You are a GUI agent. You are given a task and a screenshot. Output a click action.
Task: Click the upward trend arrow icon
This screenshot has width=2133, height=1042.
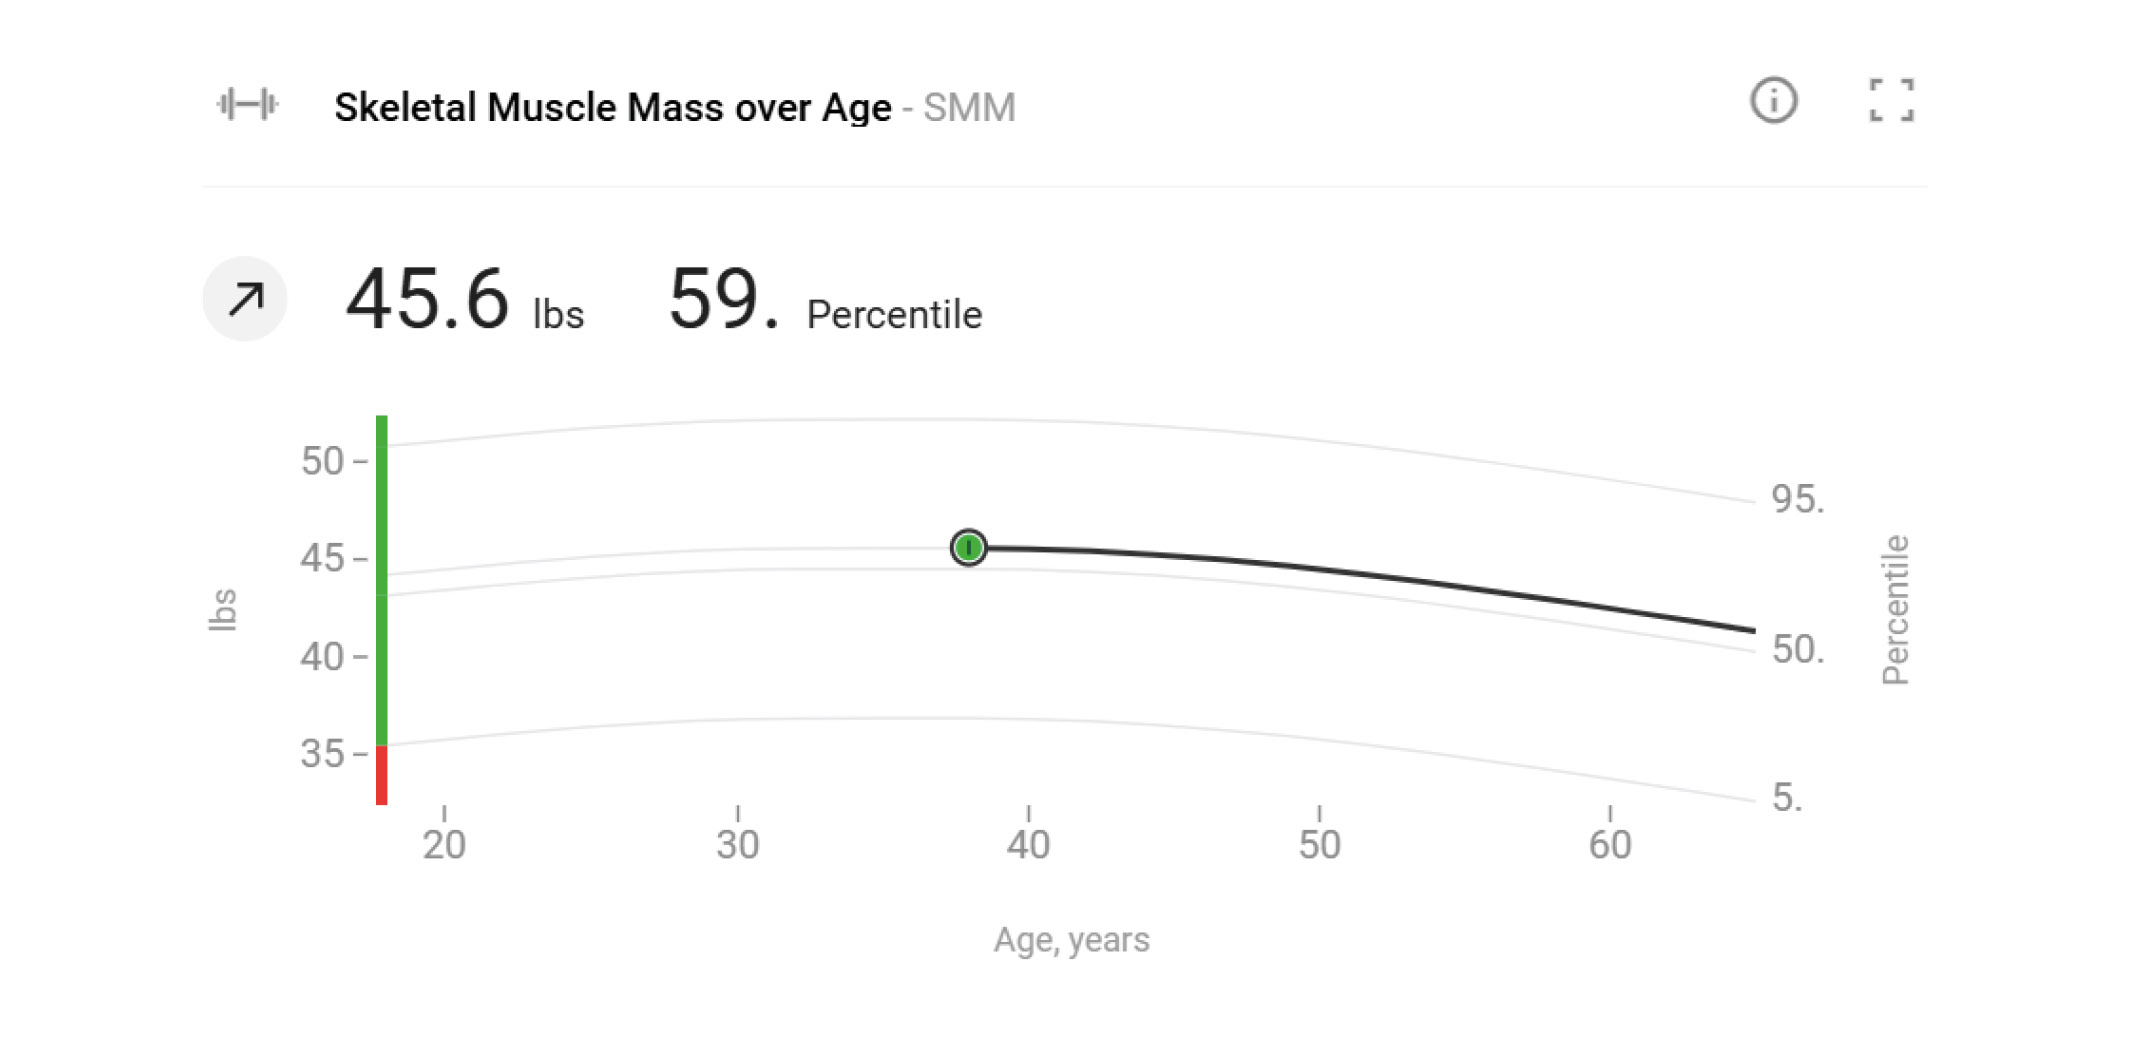245,299
